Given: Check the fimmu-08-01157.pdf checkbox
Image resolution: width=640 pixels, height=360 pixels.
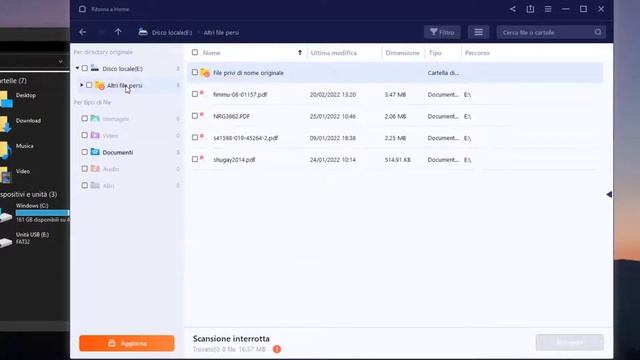Looking at the screenshot, I should pyautogui.click(x=195, y=94).
